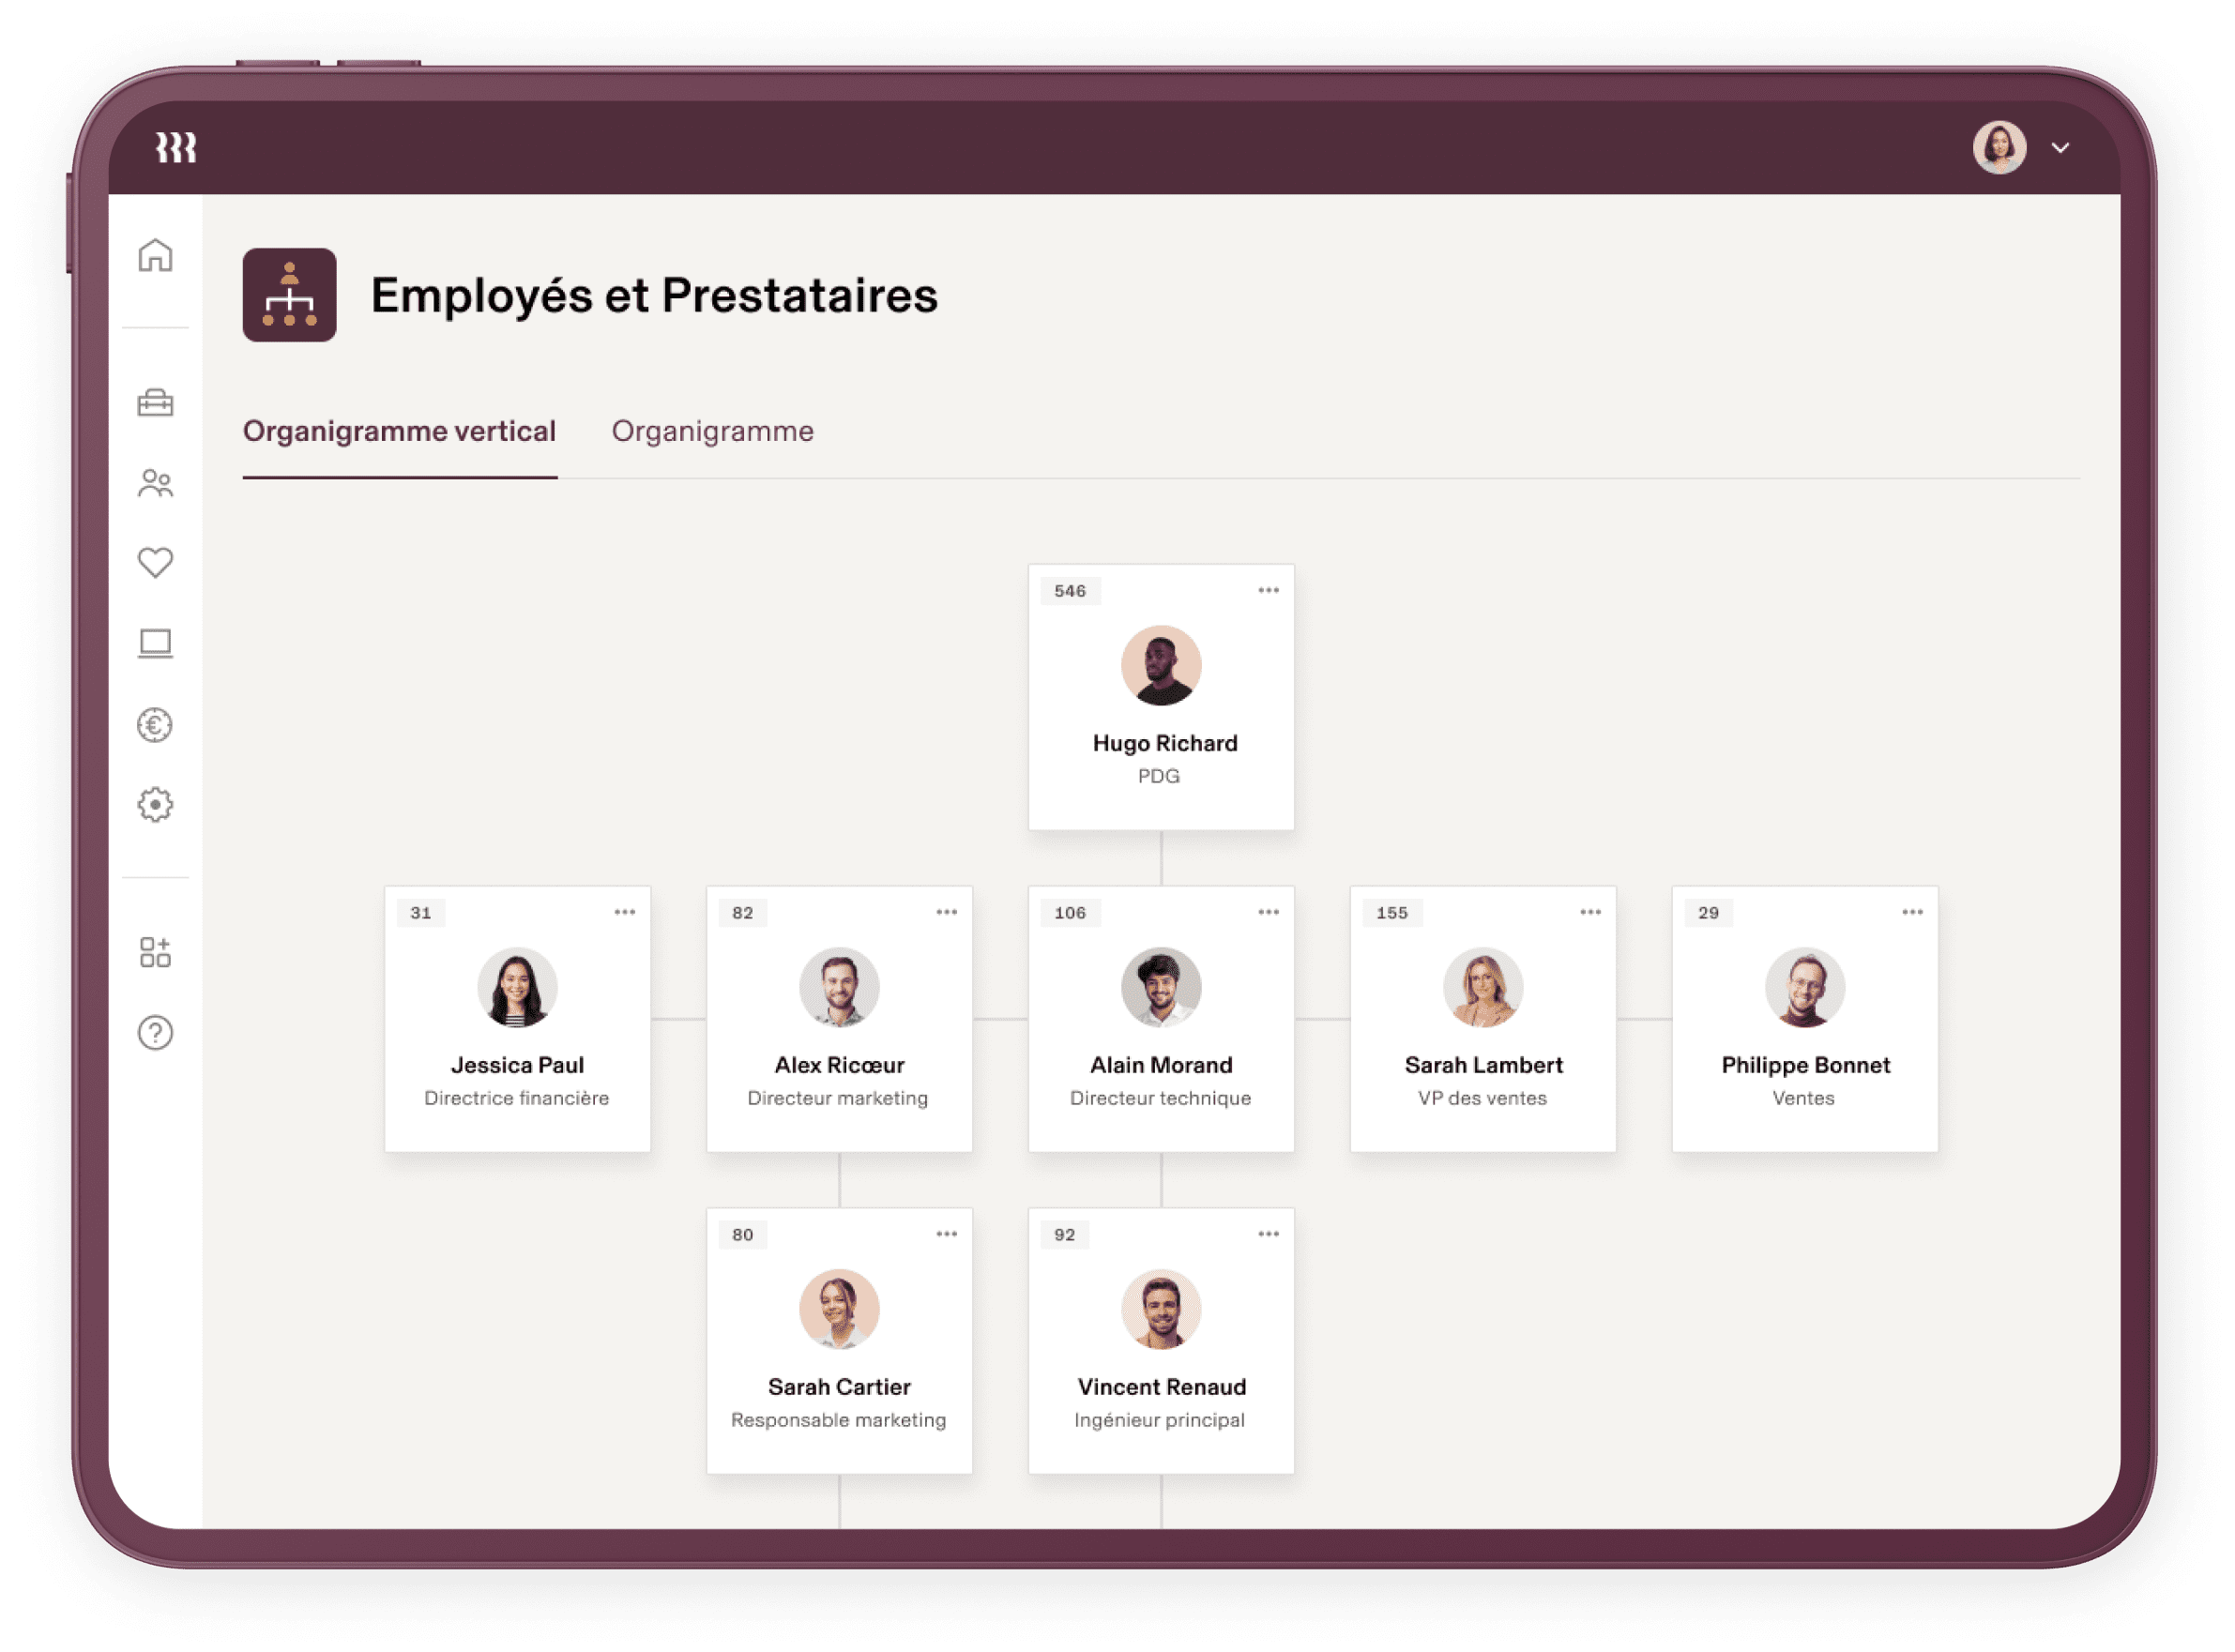Open the home navigation icon
The height and width of the screenshot is (1652, 2235).
click(153, 253)
